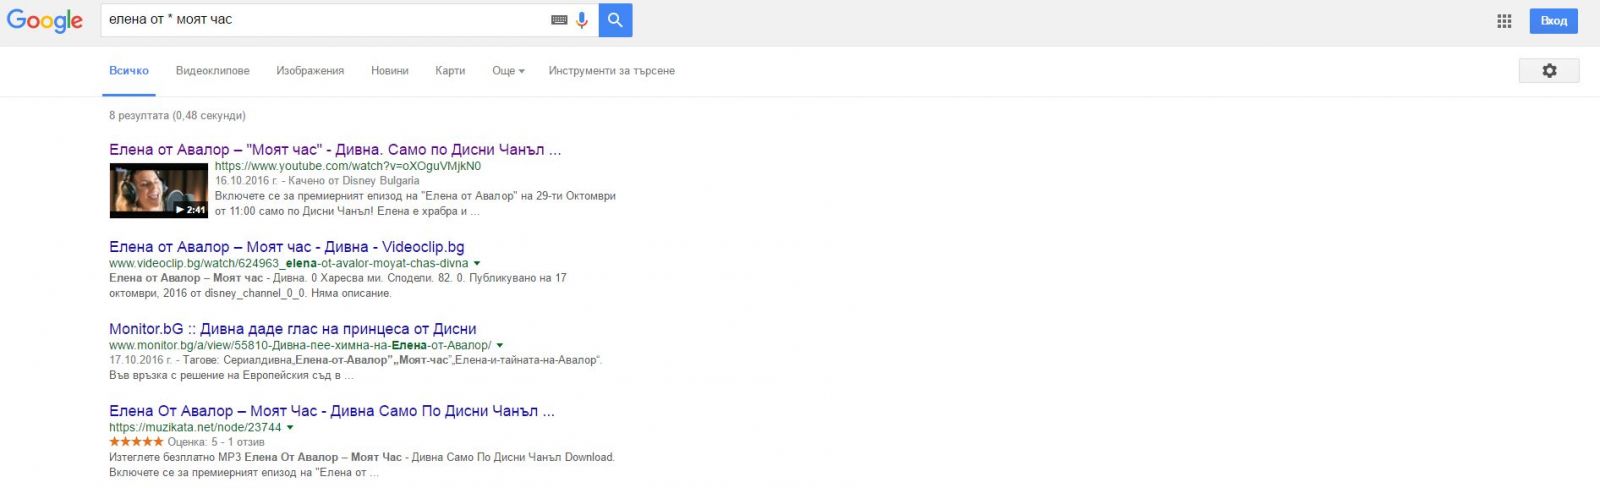
Task: Click the Google logo
Action: pyautogui.click(x=45, y=20)
